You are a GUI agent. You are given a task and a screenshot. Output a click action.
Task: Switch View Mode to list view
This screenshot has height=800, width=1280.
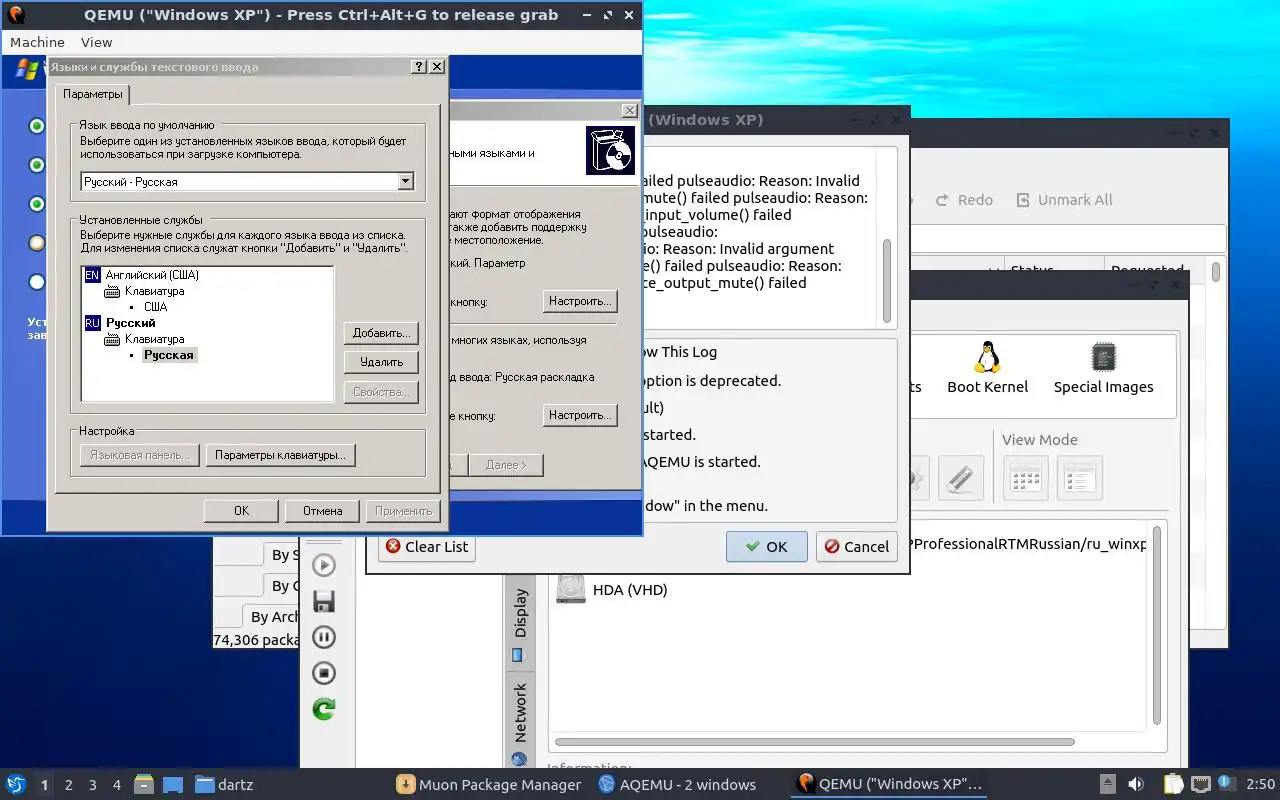pos(1079,478)
